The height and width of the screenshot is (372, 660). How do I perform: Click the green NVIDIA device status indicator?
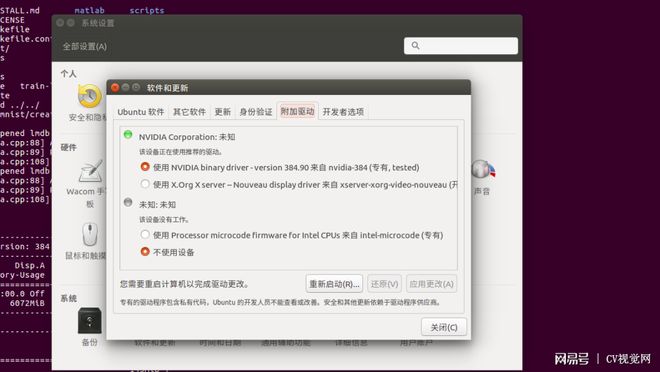point(128,135)
